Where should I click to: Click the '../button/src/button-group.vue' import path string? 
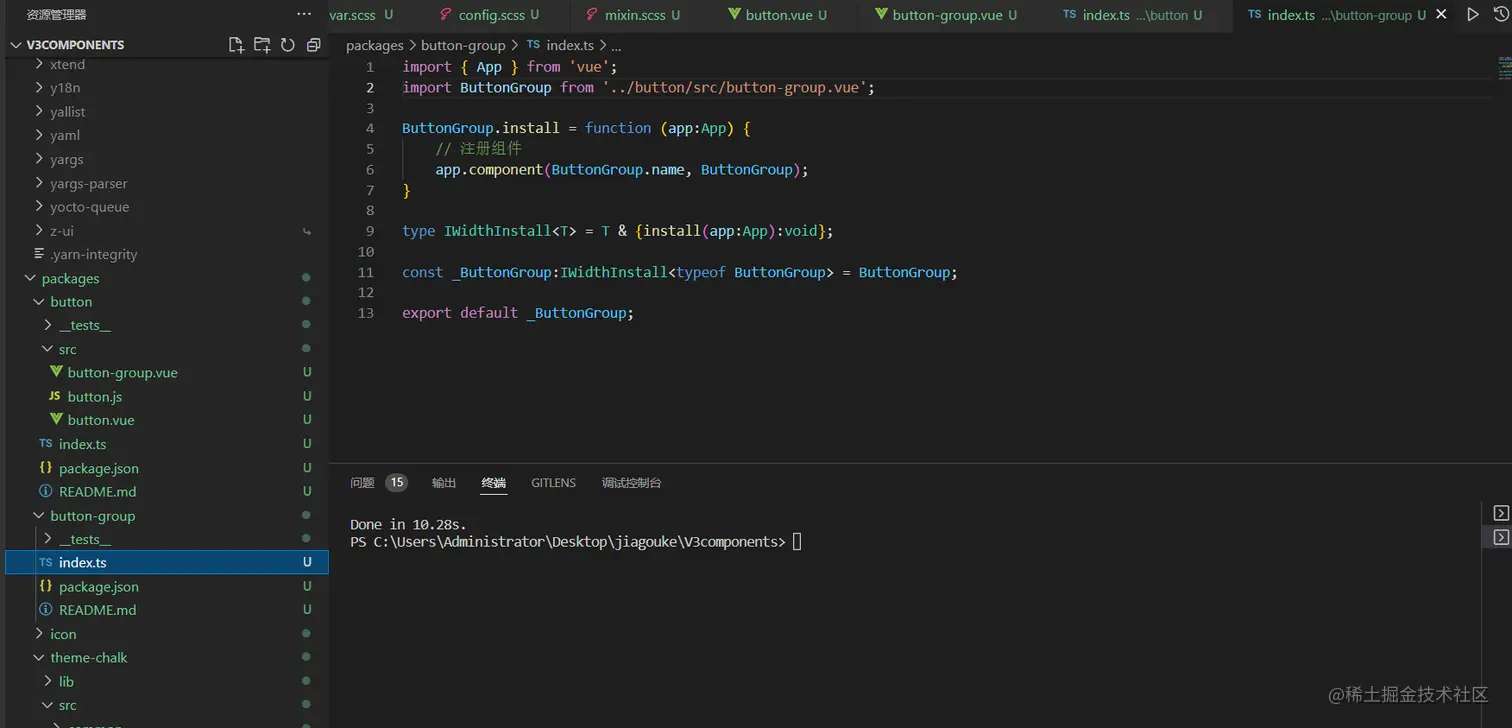coord(734,88)
